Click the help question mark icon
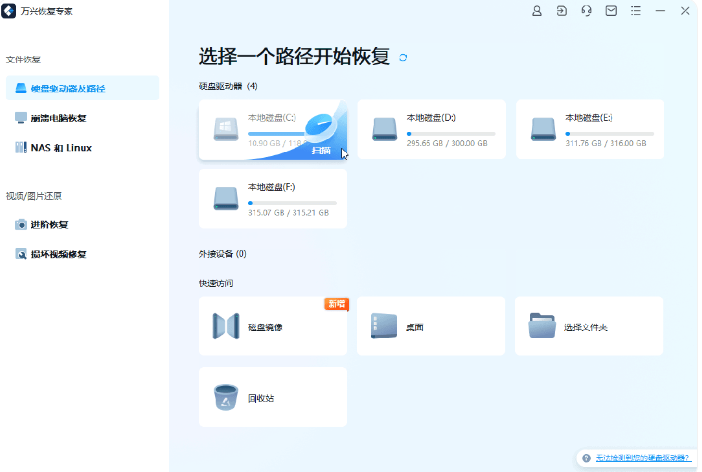Image resolution: width=702 pixels, height=472 pixels. [x=586, y=458]
